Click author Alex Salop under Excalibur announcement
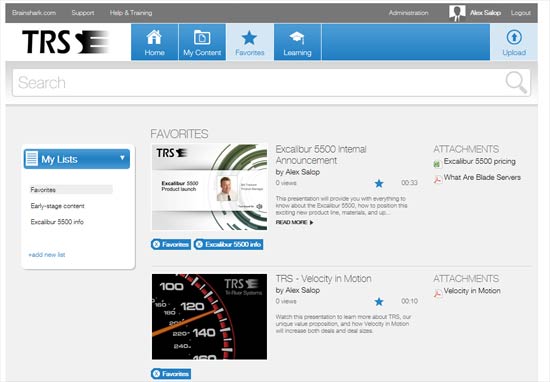 [303, 172]
